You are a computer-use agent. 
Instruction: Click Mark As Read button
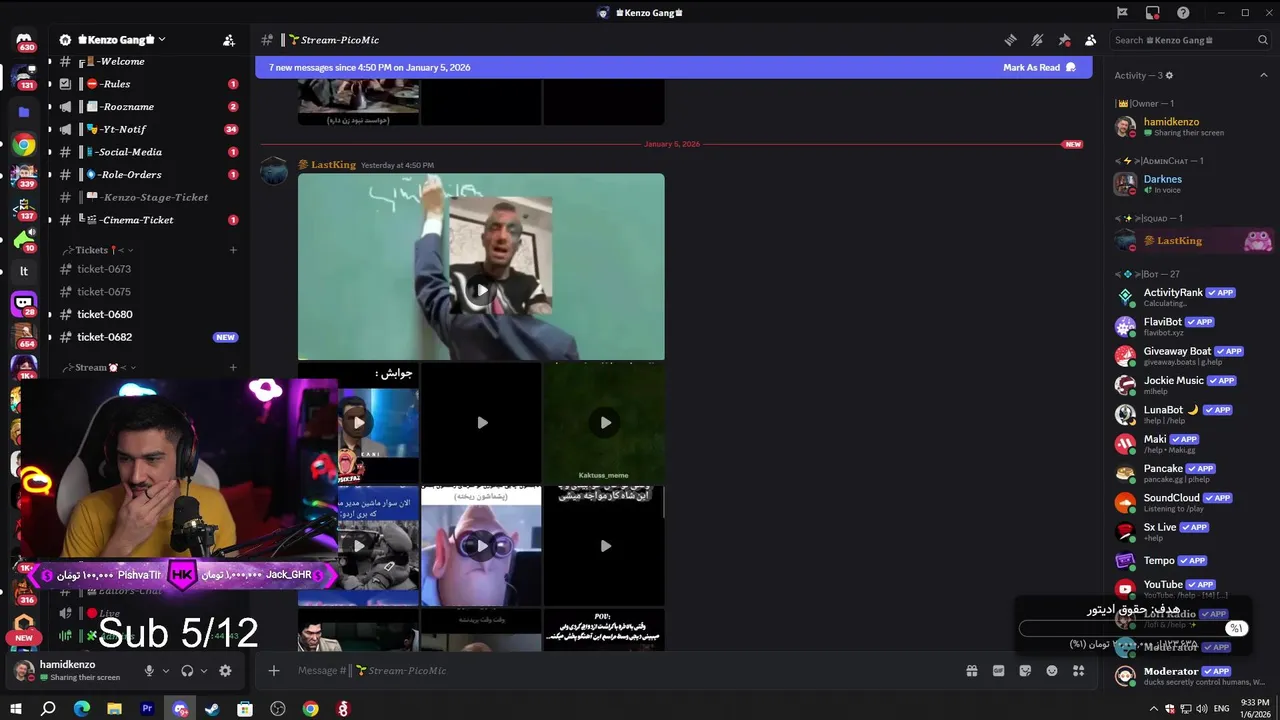(1039, 67)
